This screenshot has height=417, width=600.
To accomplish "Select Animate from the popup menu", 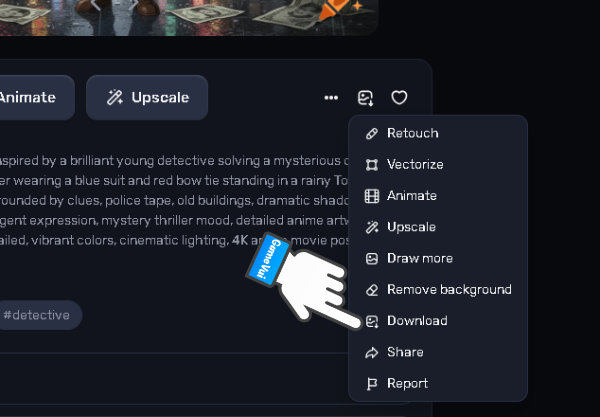I will [438, 196].
